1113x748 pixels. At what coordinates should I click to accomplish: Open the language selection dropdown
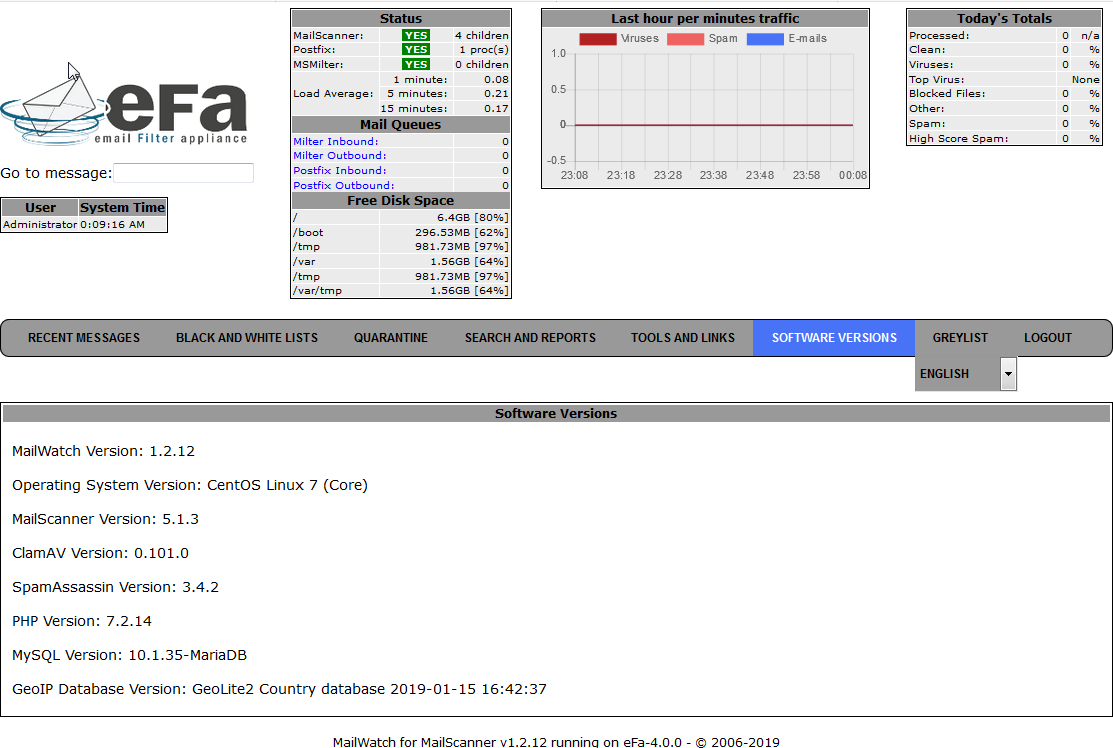[x=1007, y=373]
